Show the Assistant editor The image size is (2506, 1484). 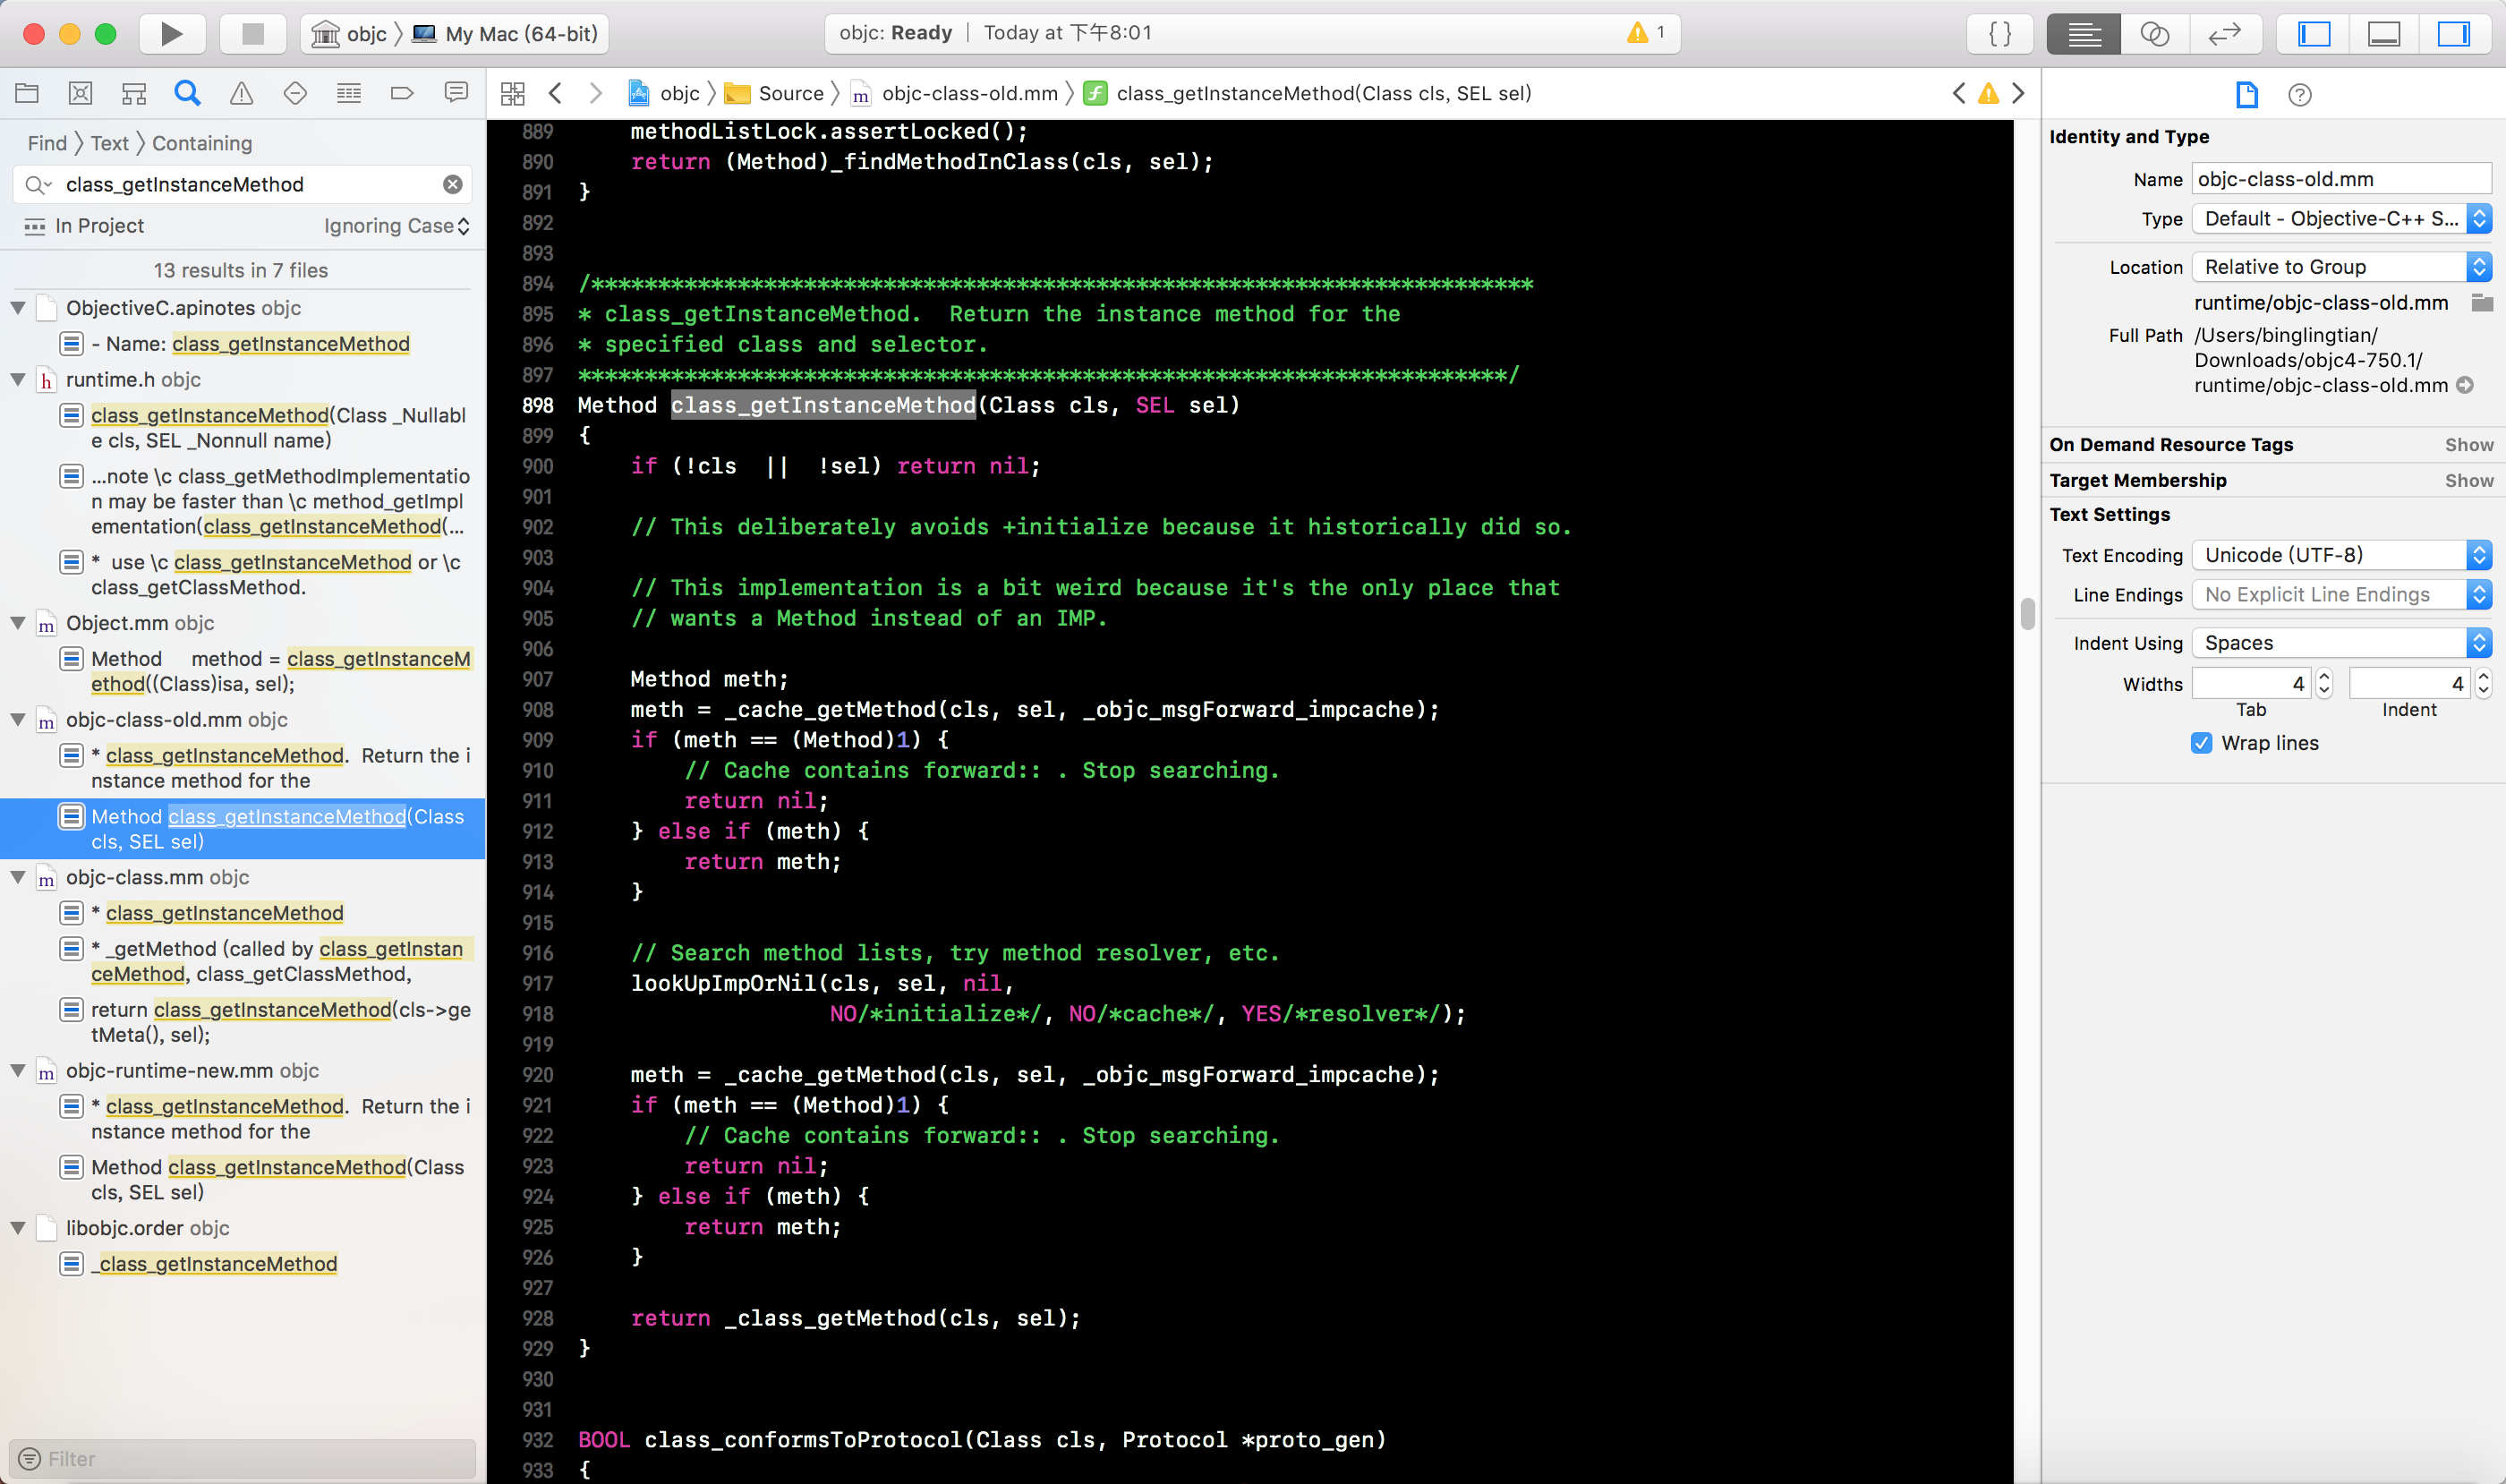click(x=2154, y=34)
